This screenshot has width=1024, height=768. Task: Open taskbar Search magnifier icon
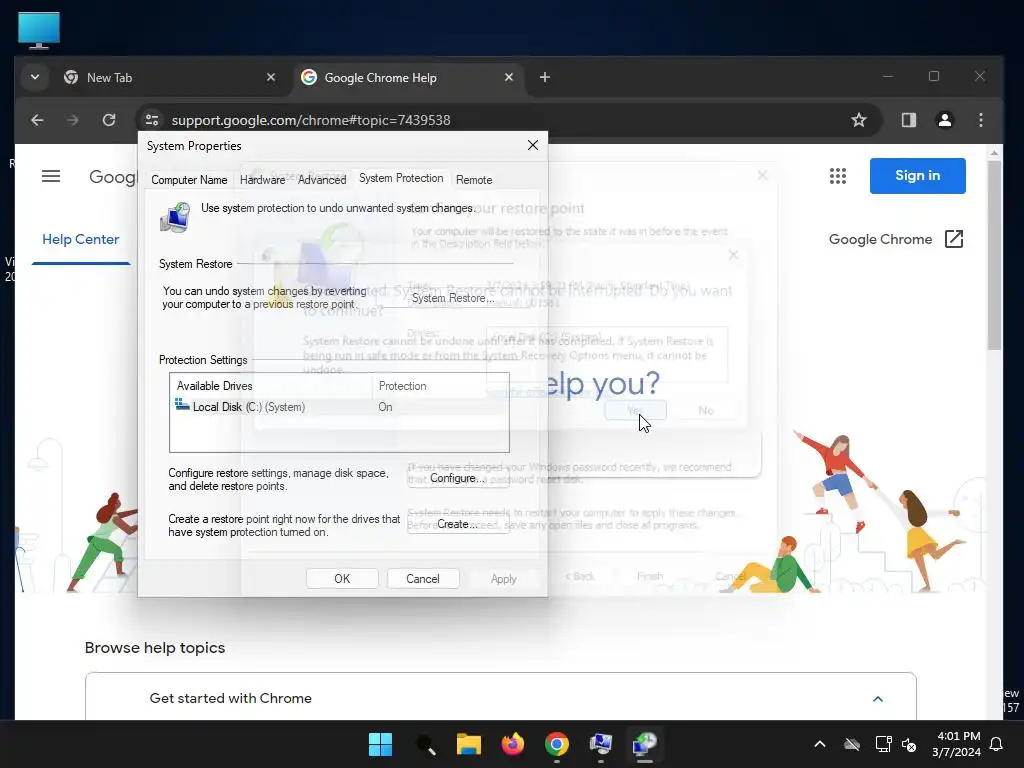(425, 744)
